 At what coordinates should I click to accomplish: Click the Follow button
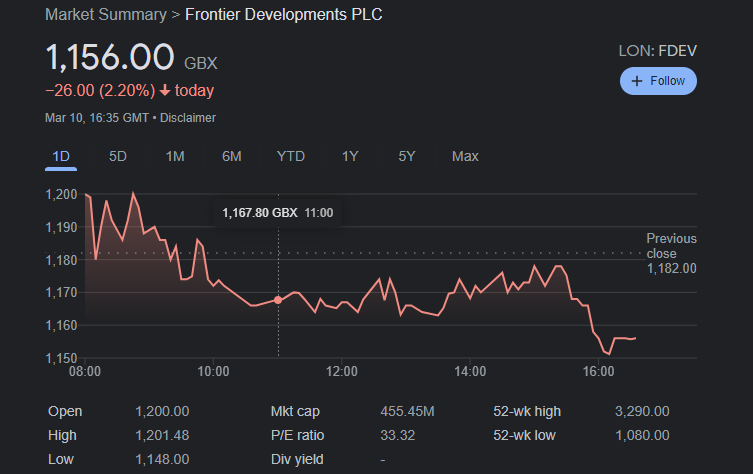coord(658,81)
